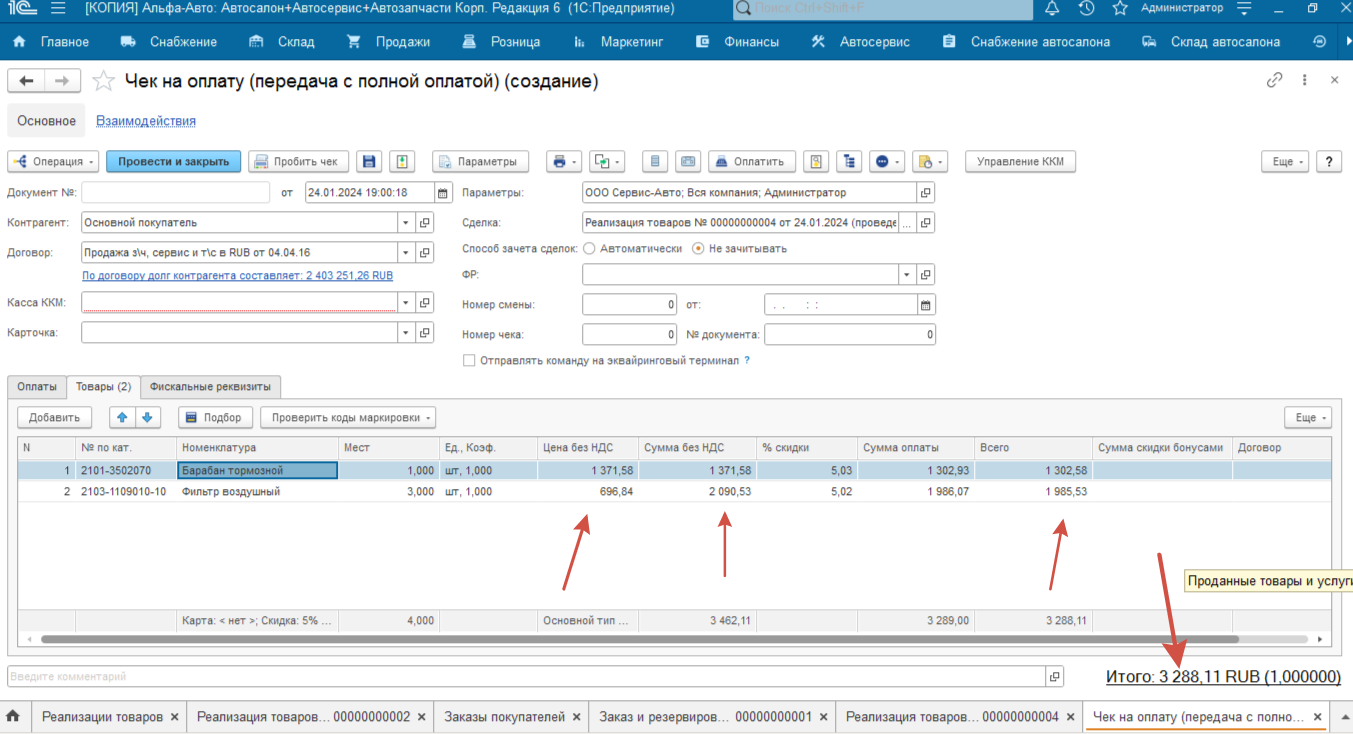Expand ФР dropdown
1353x734 pixels.
pyautogui.click(x=907, y=273)
